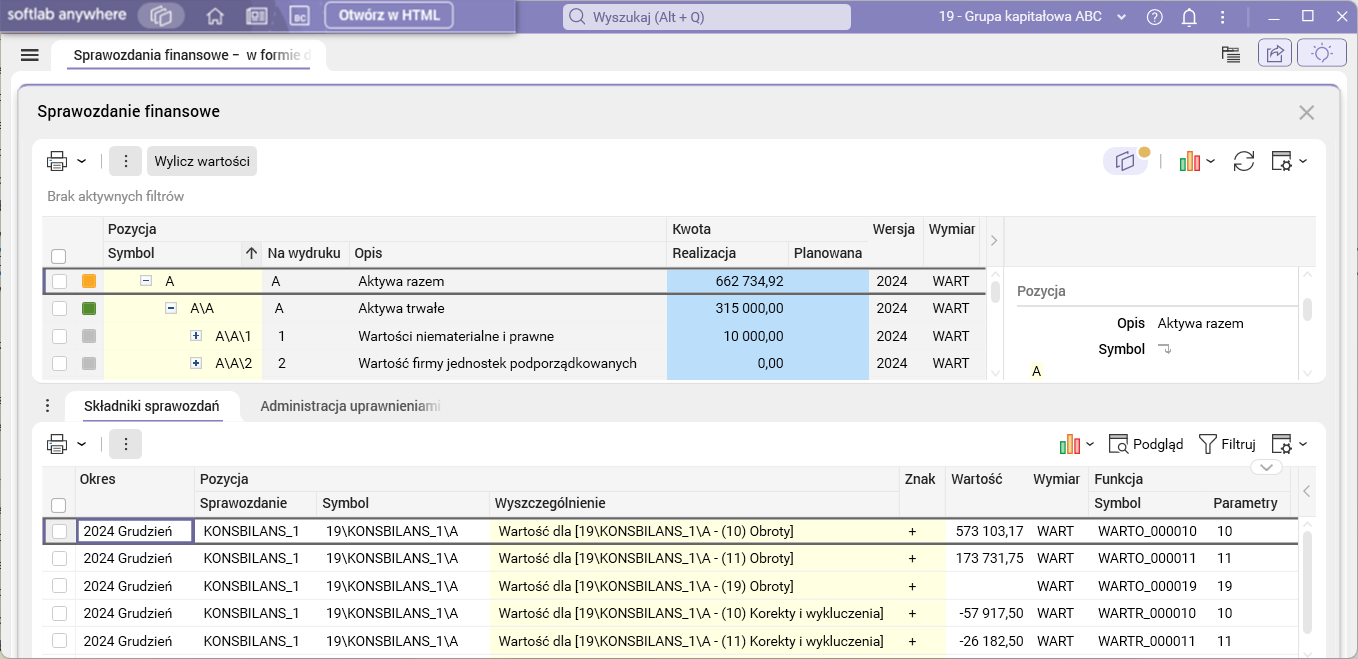Select checkbox of first 2024 Grudzień row
The image size is (1358, 659).
[x=60, y=531]
